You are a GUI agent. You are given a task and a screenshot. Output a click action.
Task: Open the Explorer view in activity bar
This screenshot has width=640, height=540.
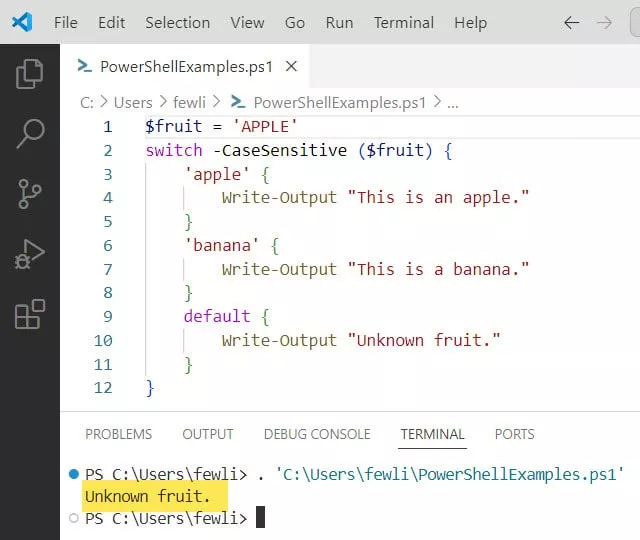coord(30,73)
